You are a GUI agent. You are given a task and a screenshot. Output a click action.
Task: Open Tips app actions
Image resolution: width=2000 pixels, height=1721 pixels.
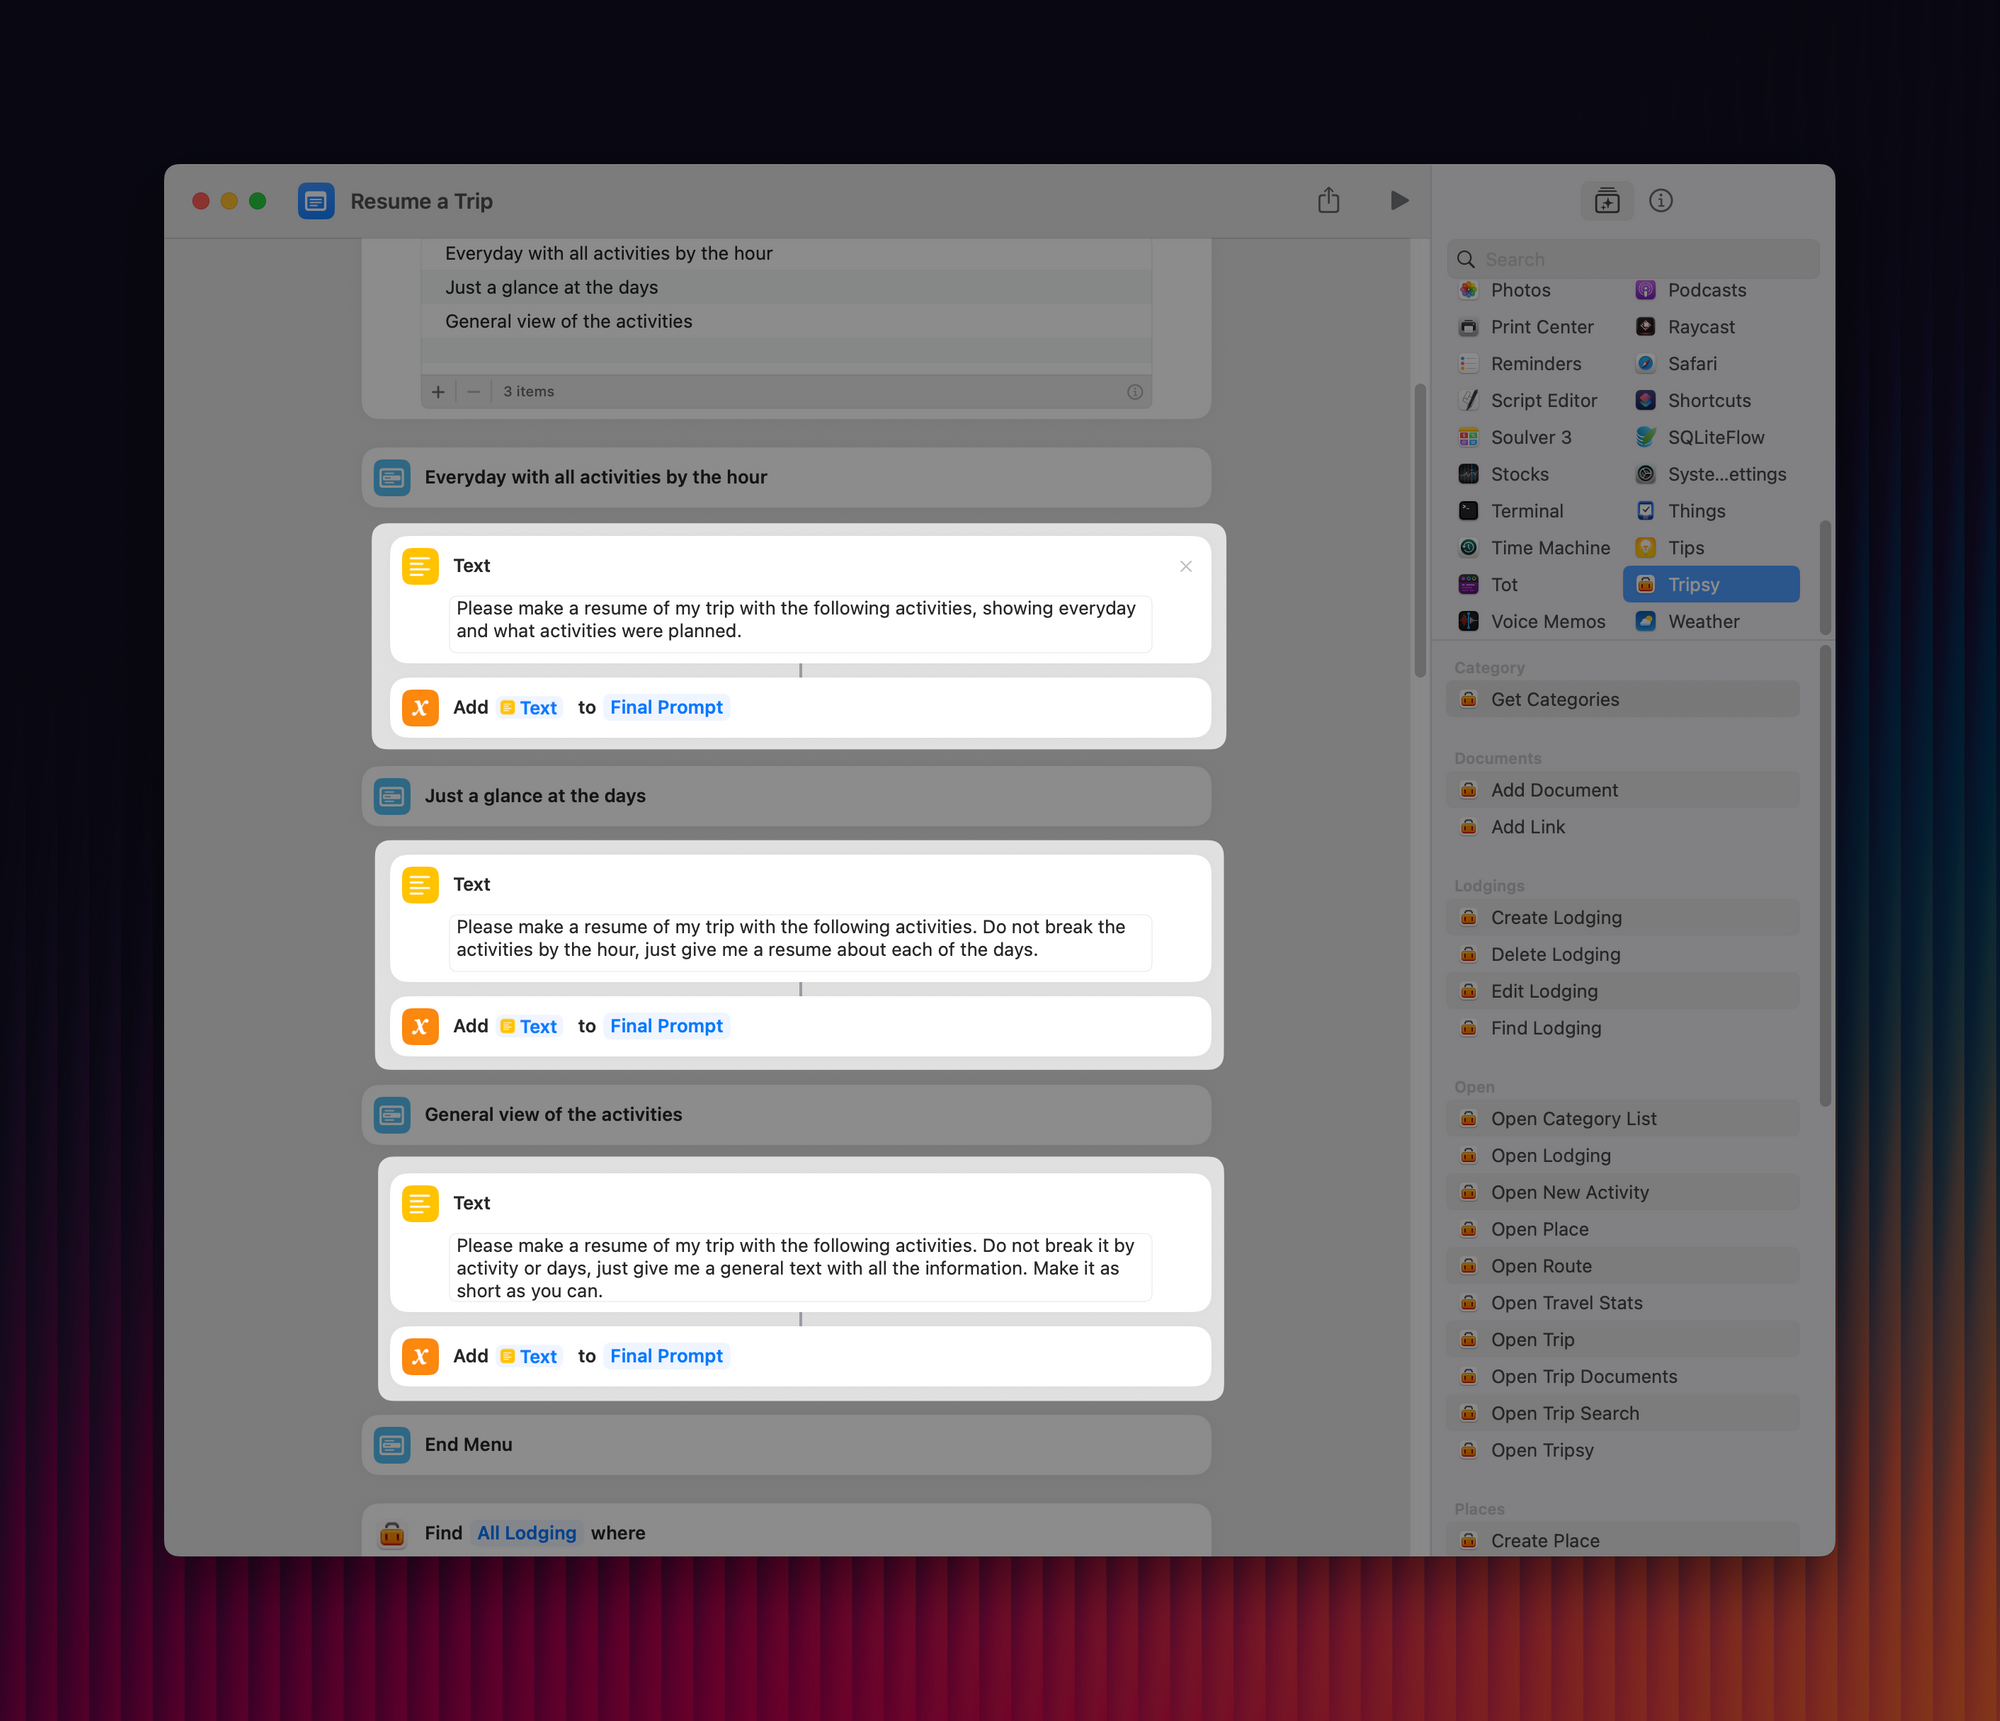coord(1685,548)
